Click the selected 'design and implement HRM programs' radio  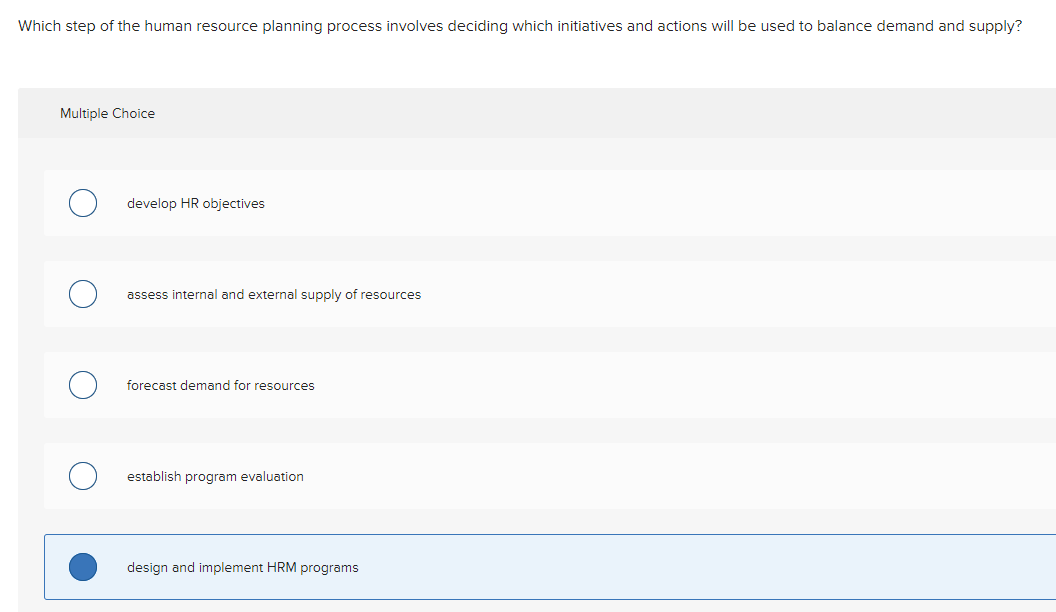click(x=82, y=567)
